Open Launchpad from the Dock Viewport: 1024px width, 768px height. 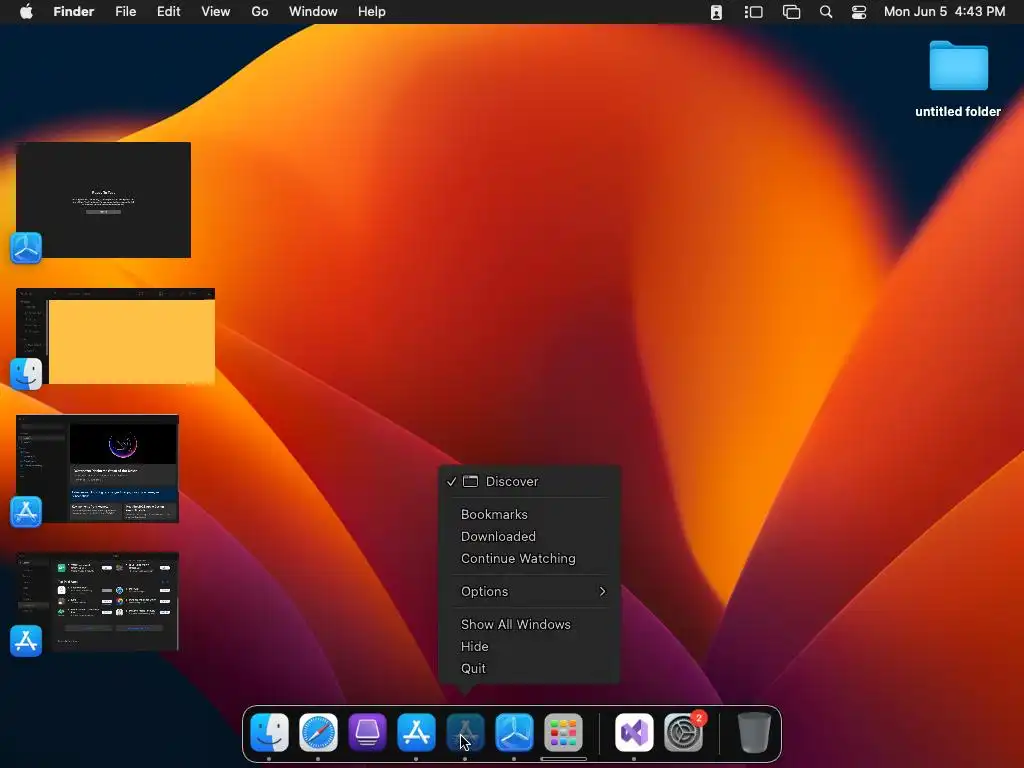pos(563,732)
